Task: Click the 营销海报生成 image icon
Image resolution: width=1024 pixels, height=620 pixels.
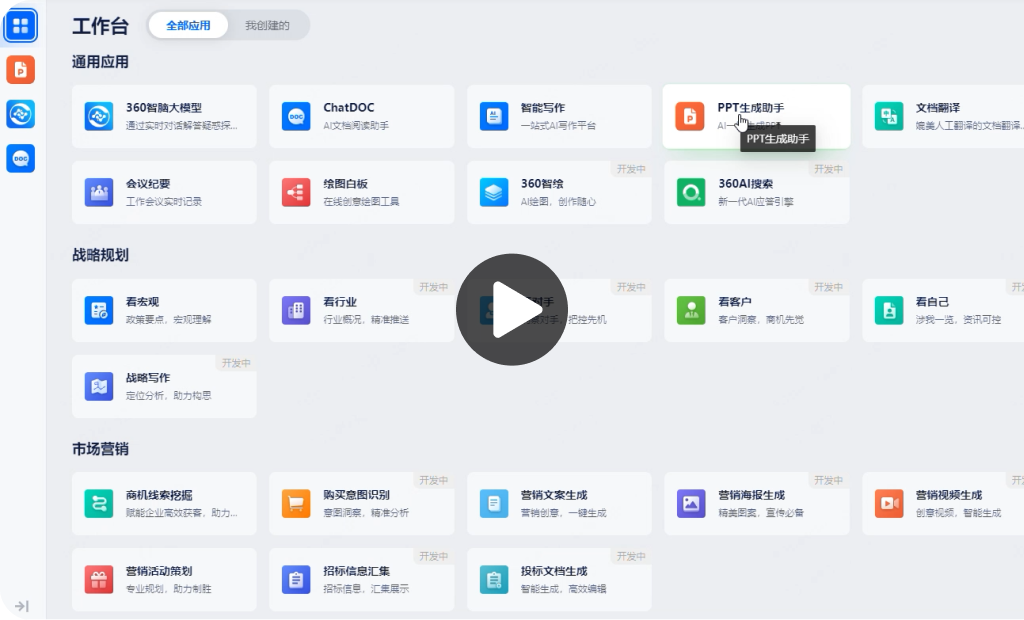Action: coord(691,504)
